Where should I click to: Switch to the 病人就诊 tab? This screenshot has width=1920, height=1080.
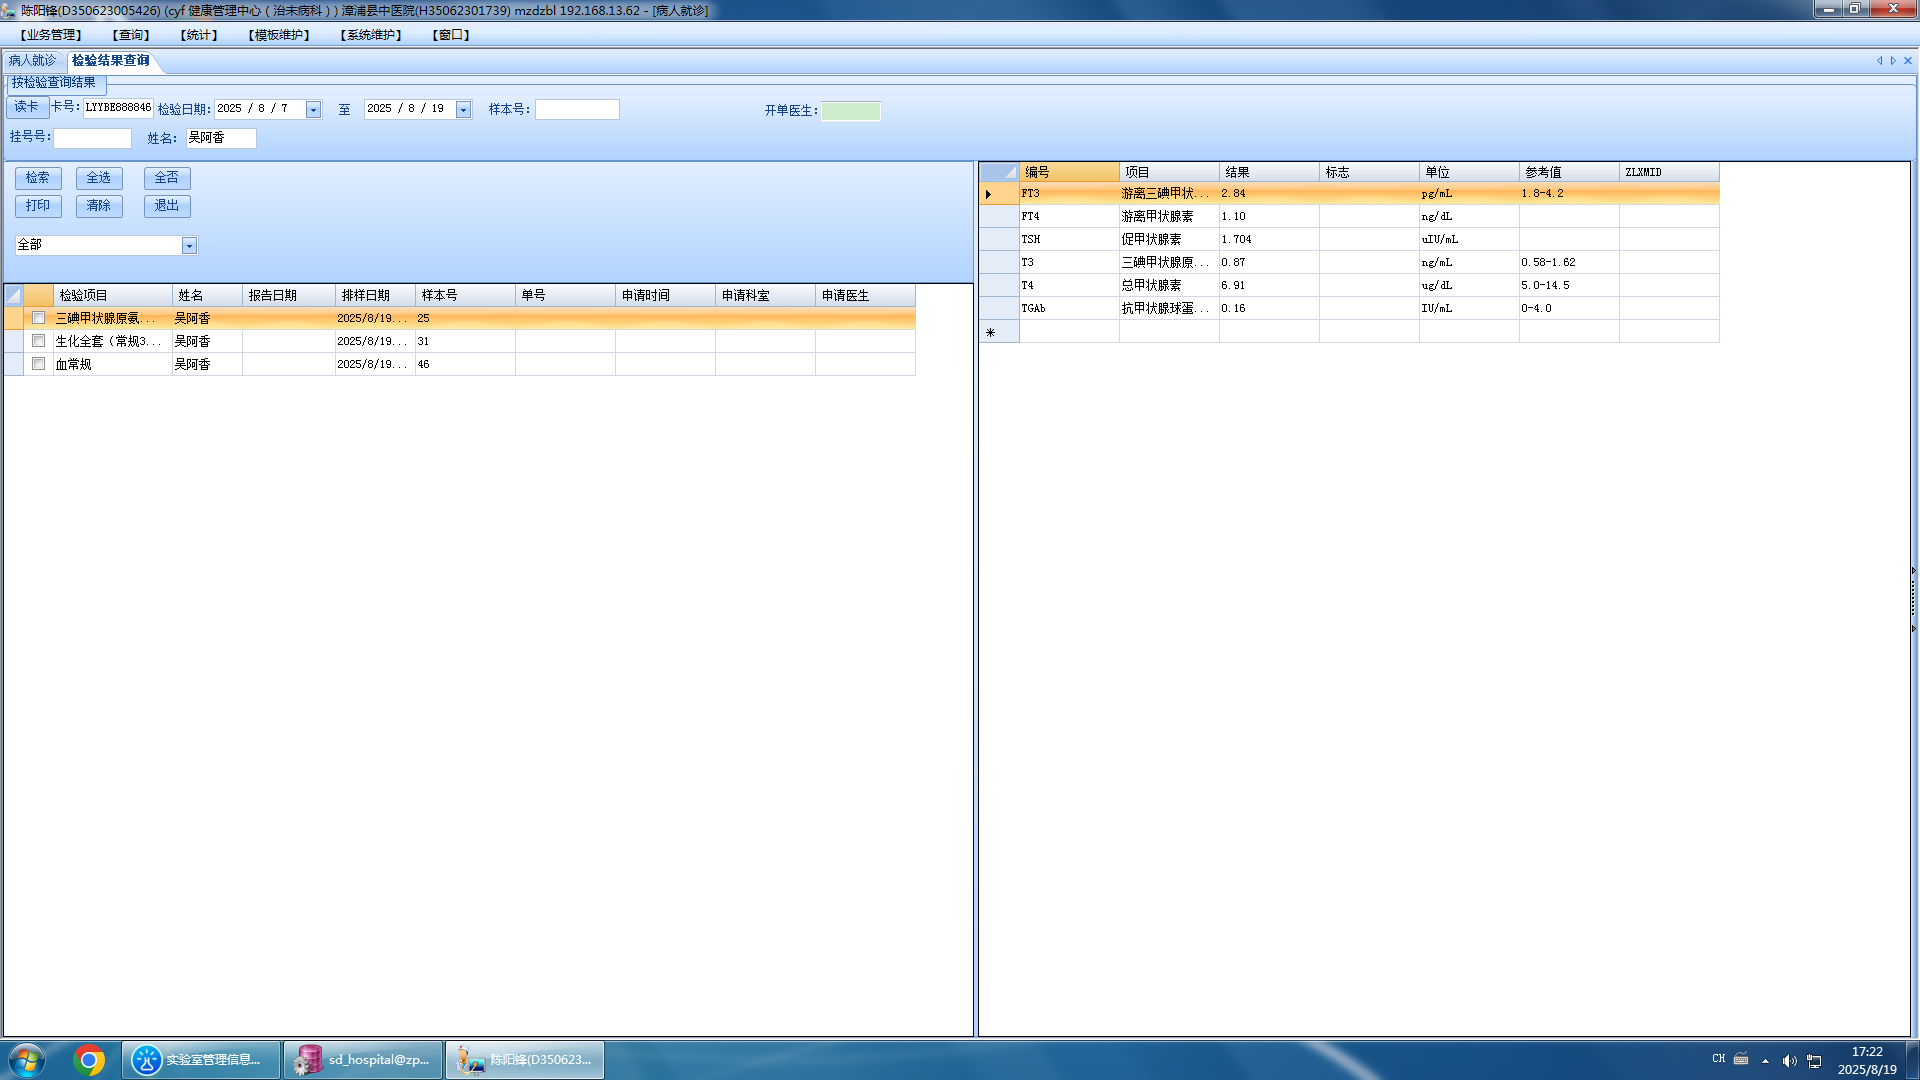tap(33, 61)
